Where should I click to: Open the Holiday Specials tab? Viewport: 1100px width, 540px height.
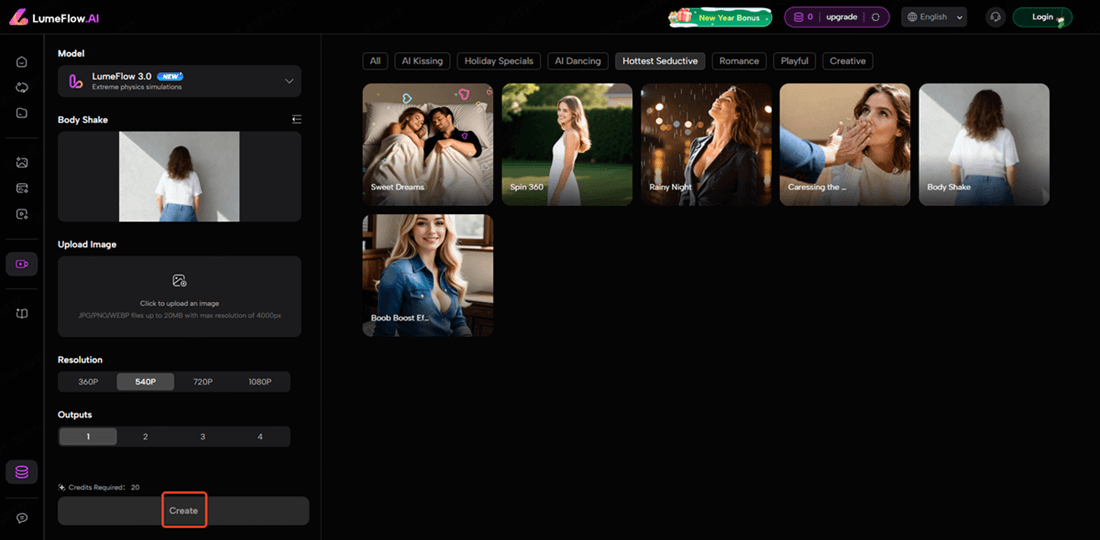click(x=499, y=61)
